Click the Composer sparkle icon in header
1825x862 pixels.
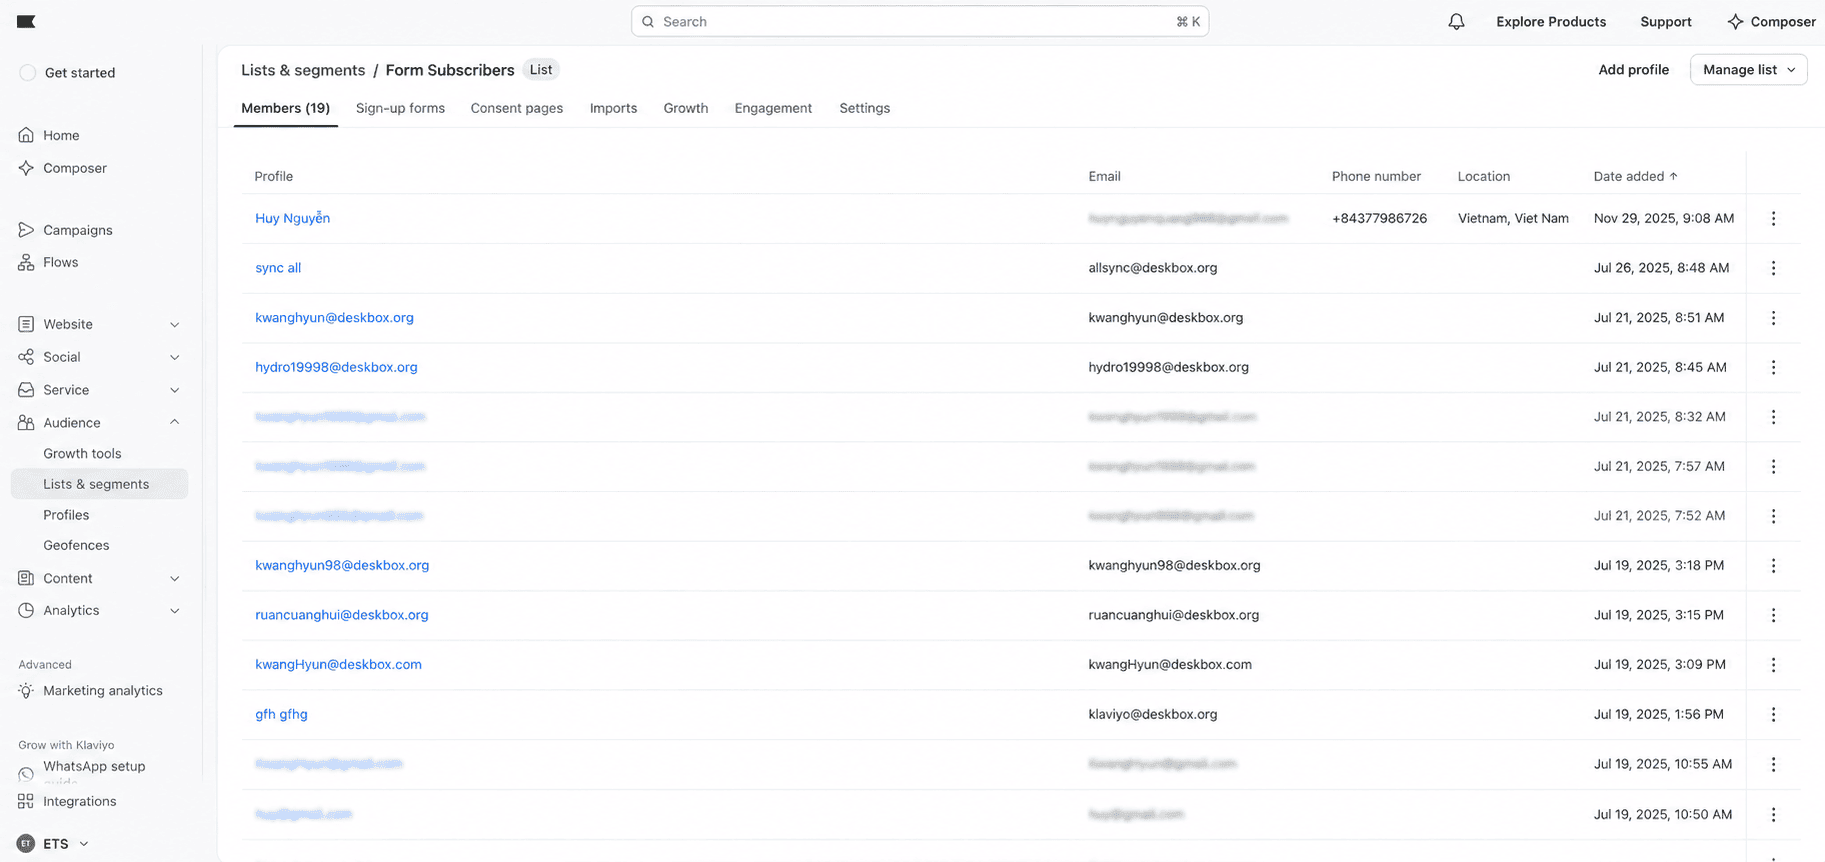click(x=1735, y=21)
